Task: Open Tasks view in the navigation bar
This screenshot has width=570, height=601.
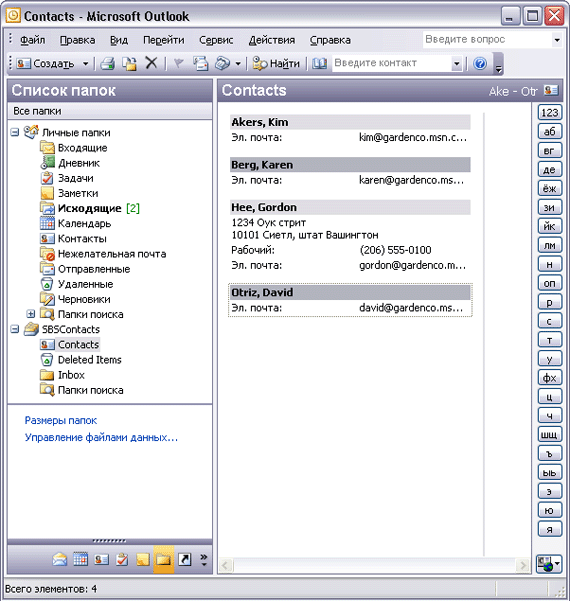Action: click(122, 560)
